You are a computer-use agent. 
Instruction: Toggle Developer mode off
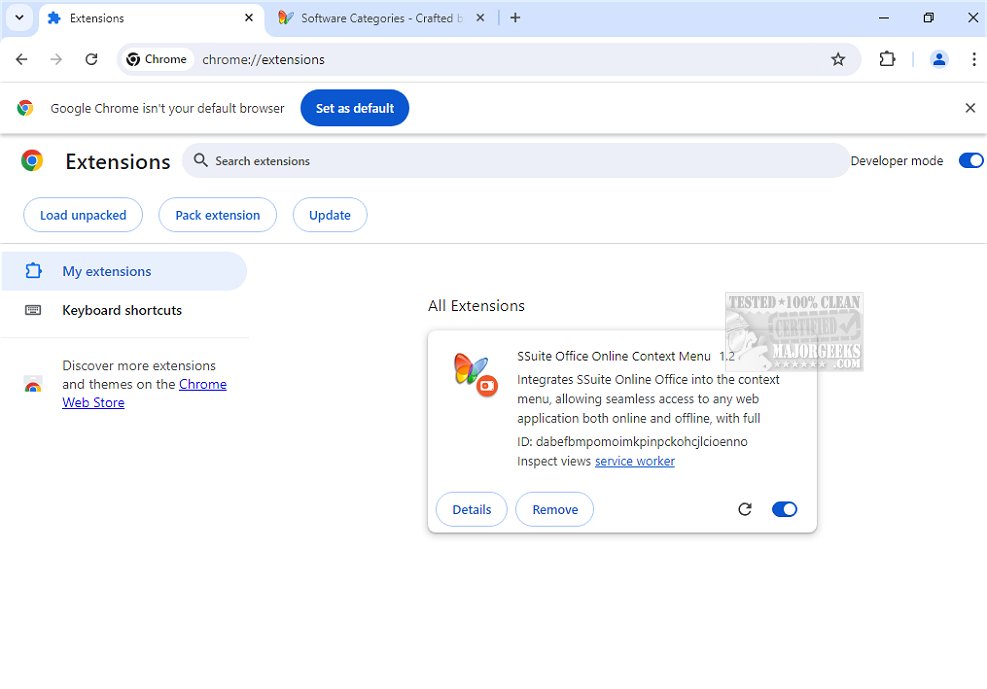click(x=970, y=160)
